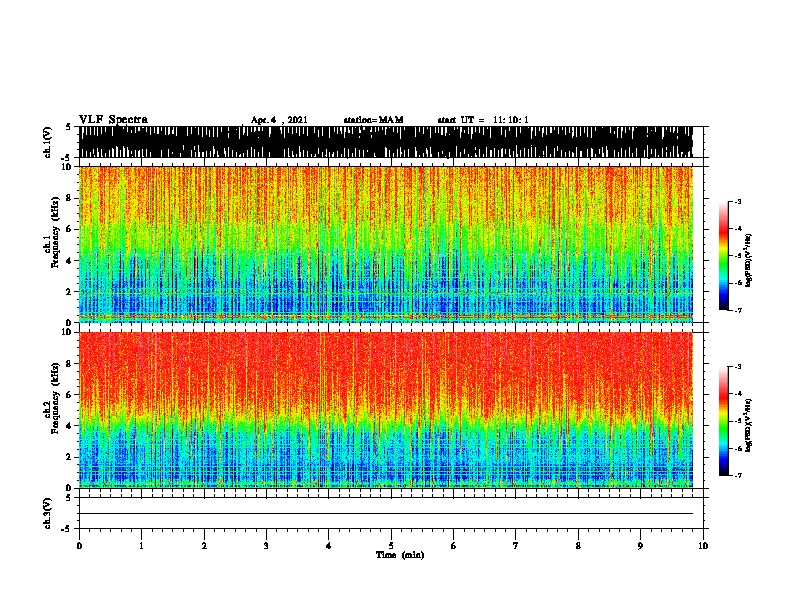Screen dimensions: 792x612
Task: Click the 'VLF Spectra' title text
Action: point(113,120)
